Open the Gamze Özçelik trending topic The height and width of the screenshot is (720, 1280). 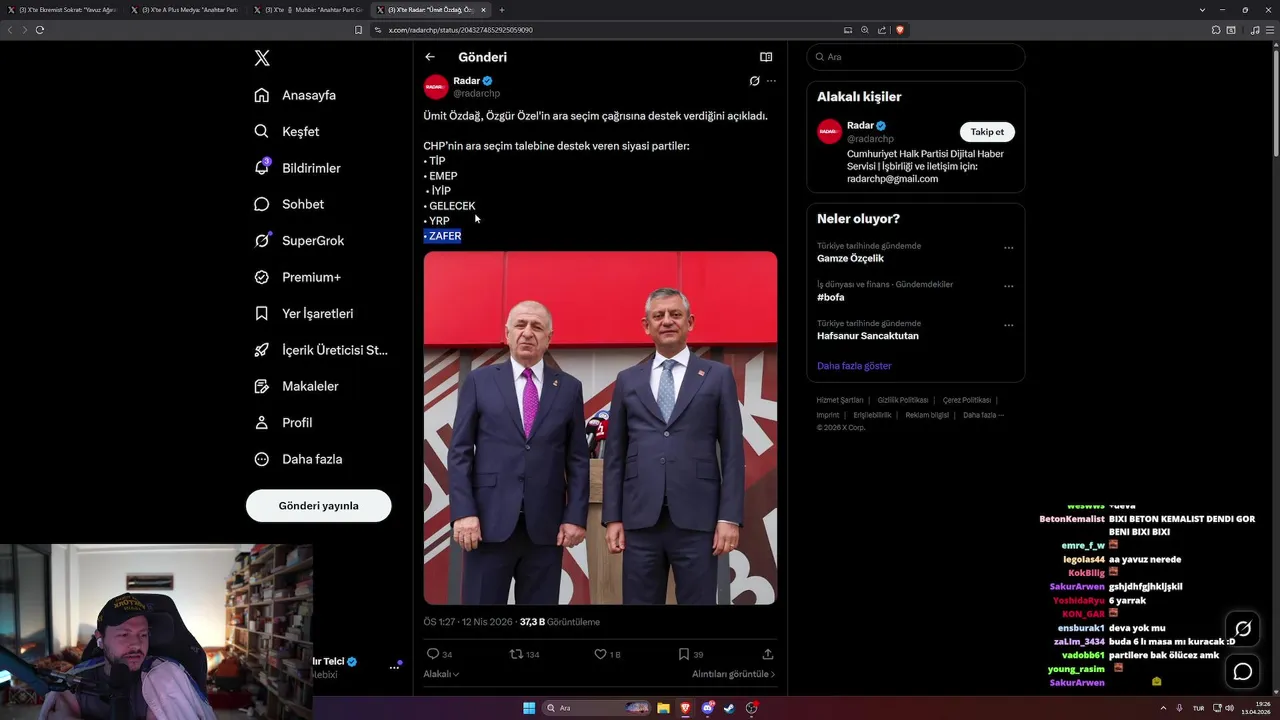850,258
